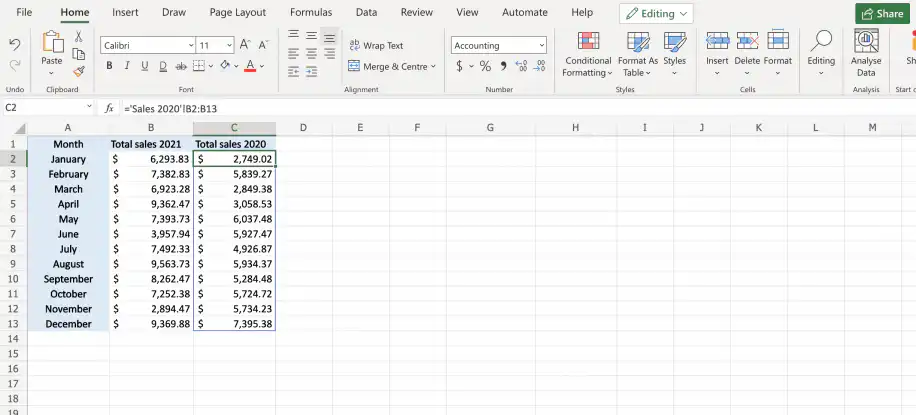Open the Name Box dropdown arrow
The image size is (916, 415).
click(89, 108)
